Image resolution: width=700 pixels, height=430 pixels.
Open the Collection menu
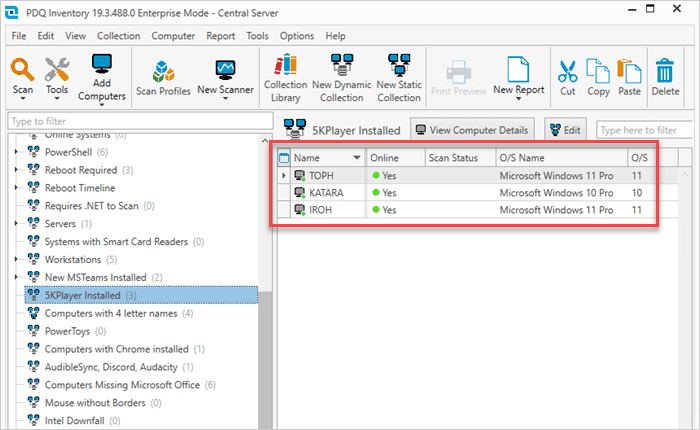(x=119, y=36)
